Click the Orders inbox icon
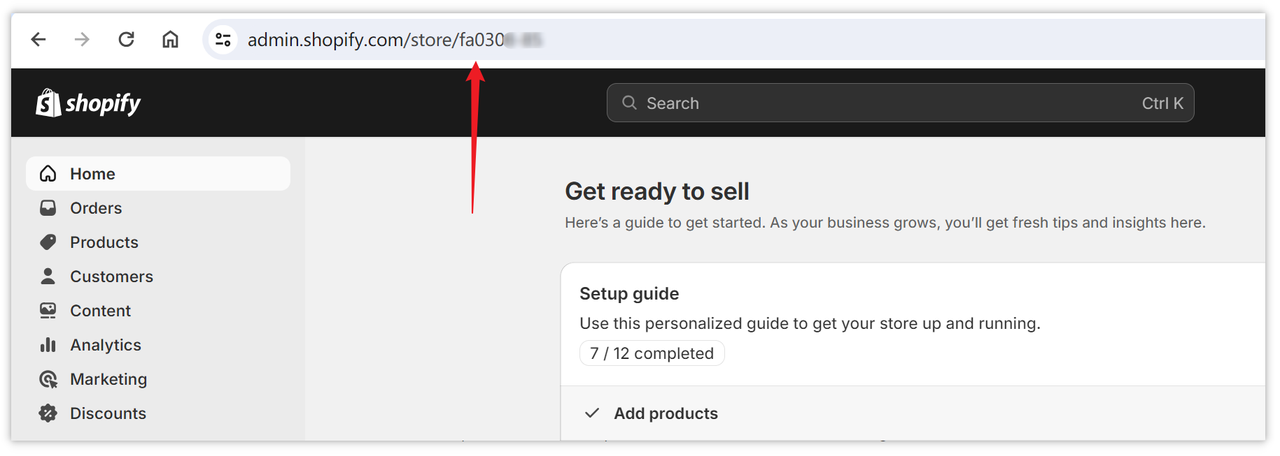 point(48,208)
